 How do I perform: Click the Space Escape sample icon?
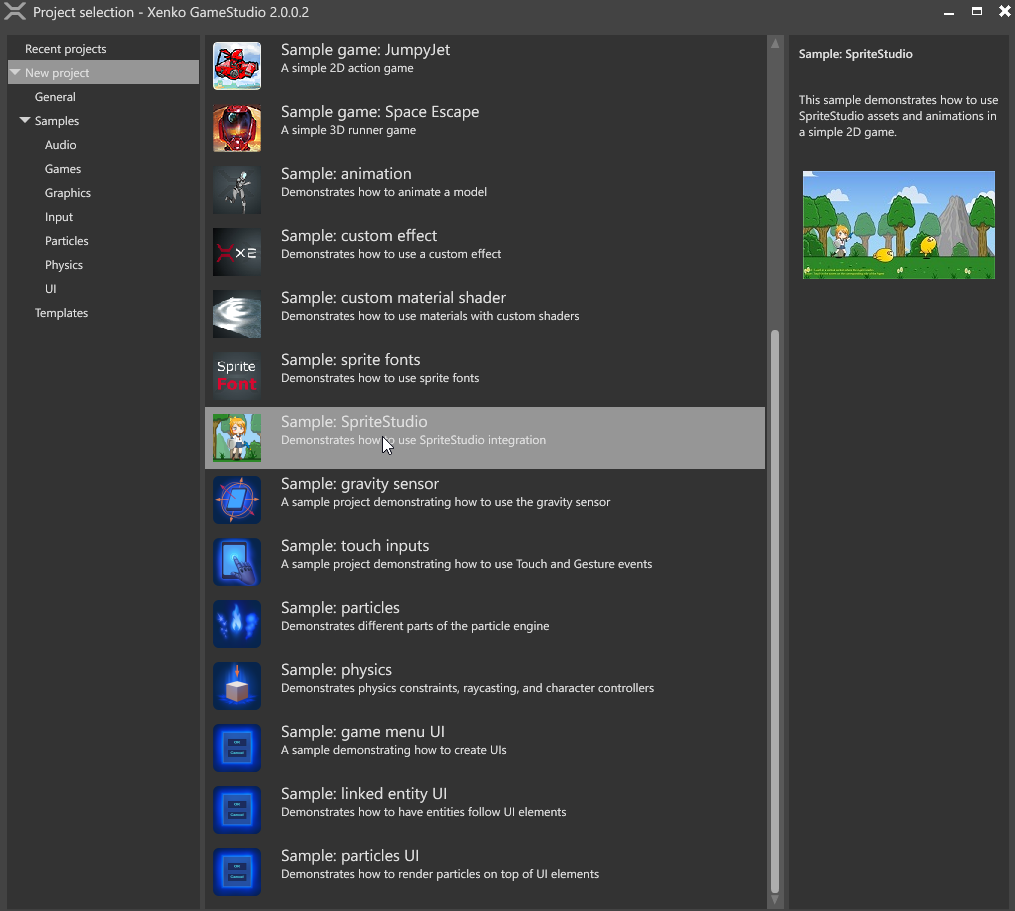click(x=237, y=128)
